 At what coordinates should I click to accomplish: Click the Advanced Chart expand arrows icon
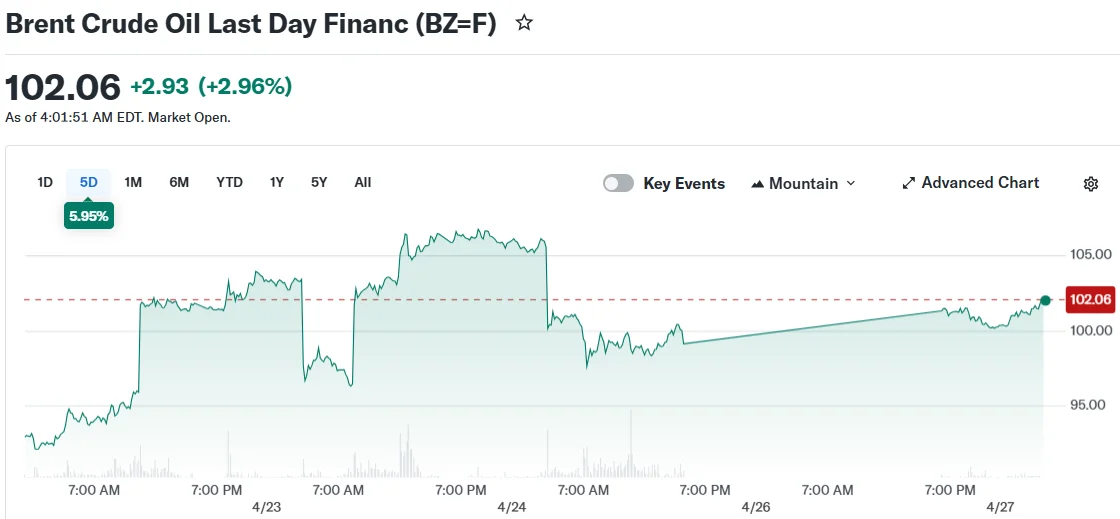click(908, 183)
